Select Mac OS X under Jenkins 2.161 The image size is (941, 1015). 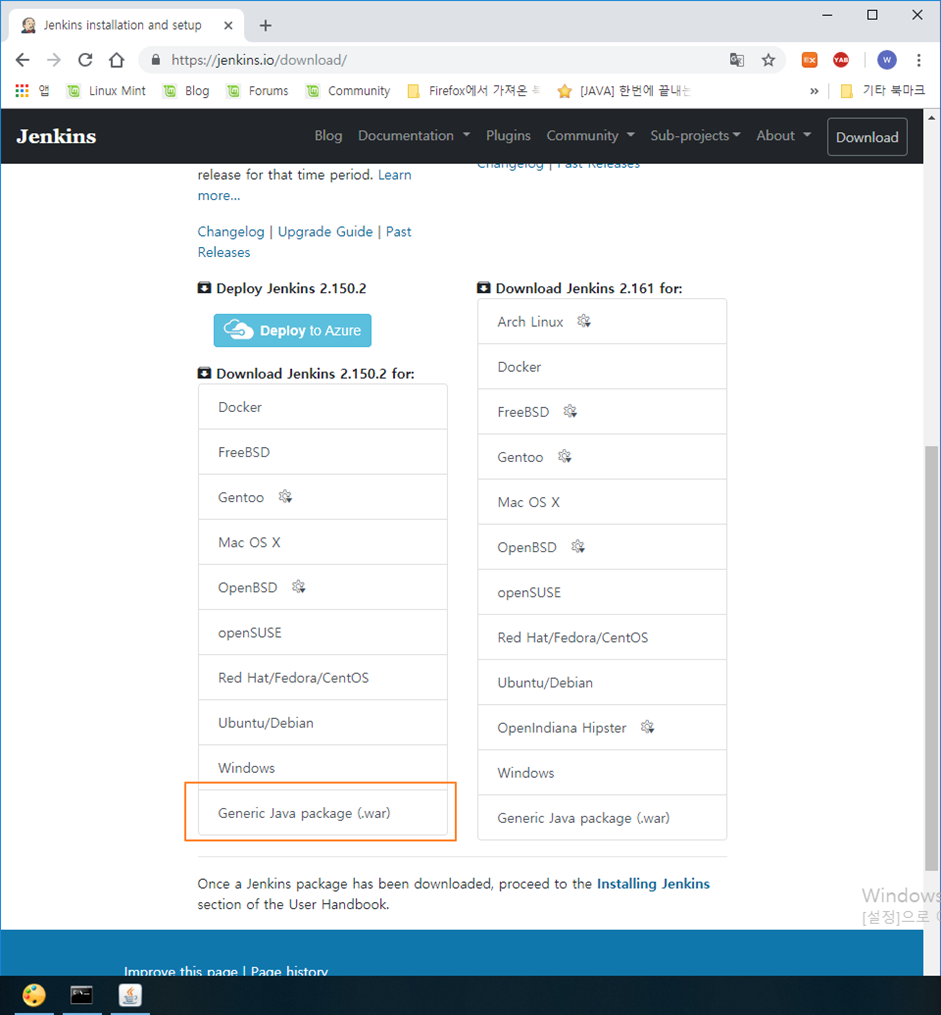[x=602, y=502]
